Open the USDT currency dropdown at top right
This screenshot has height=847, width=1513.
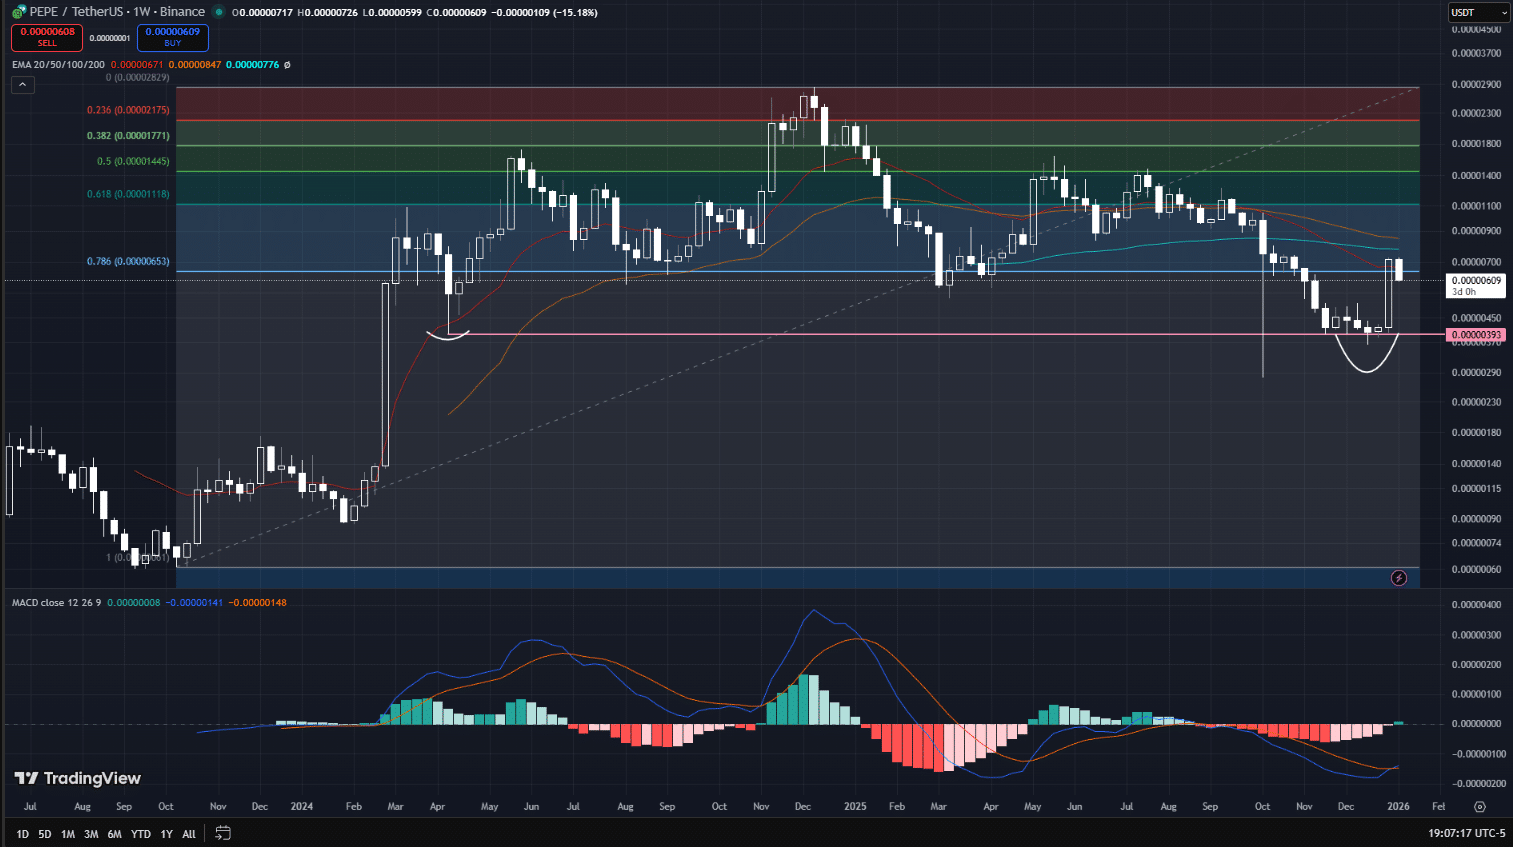click(x=1478, y=12)
